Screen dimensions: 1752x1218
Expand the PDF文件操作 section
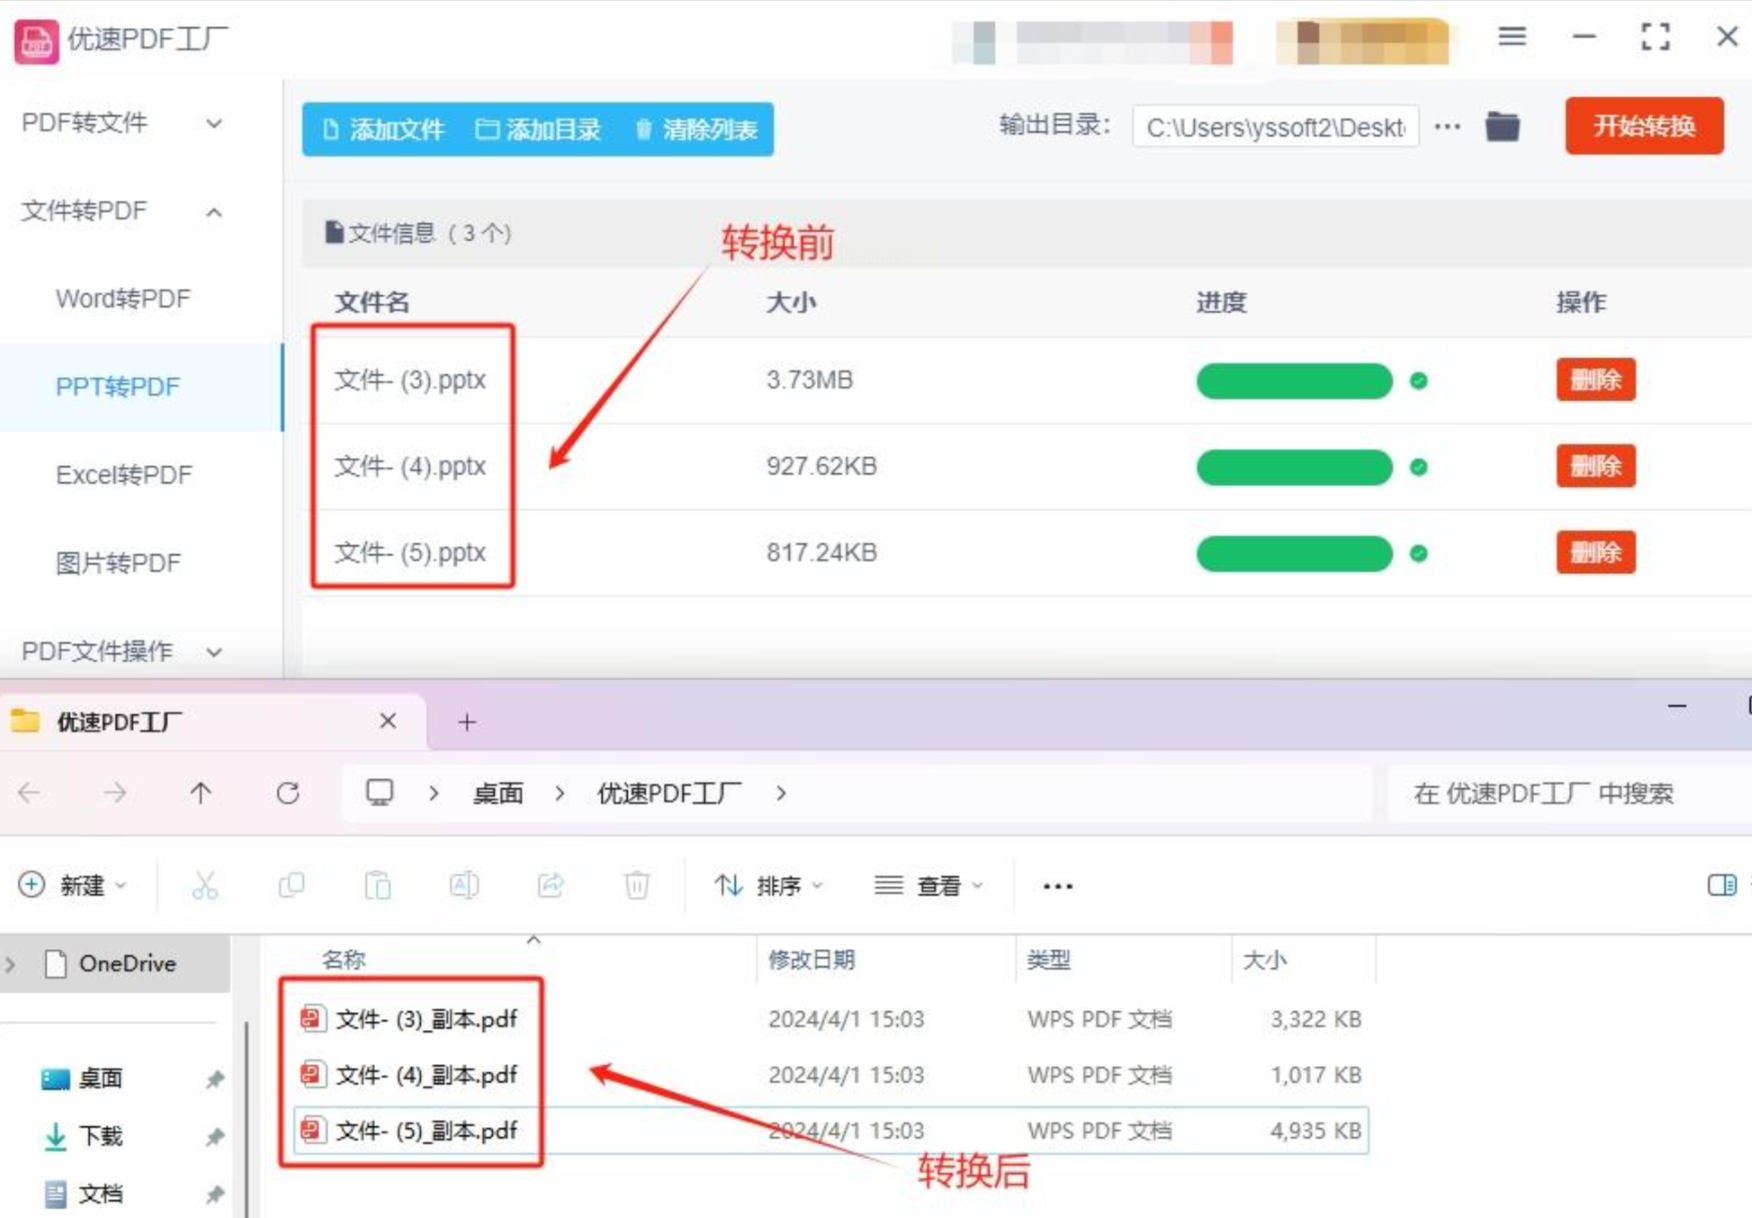[x=122, y=651]
